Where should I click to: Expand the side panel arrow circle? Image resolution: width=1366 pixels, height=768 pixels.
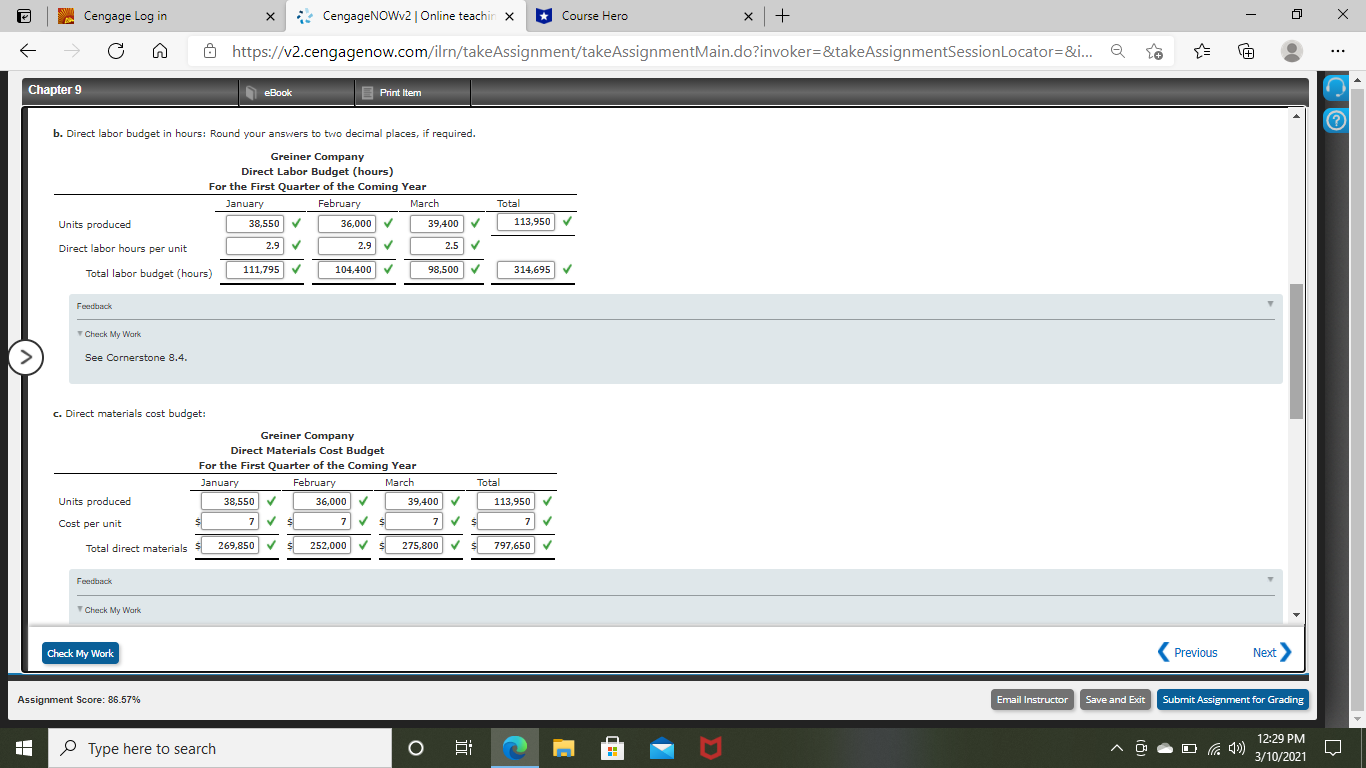coord(25,356)
